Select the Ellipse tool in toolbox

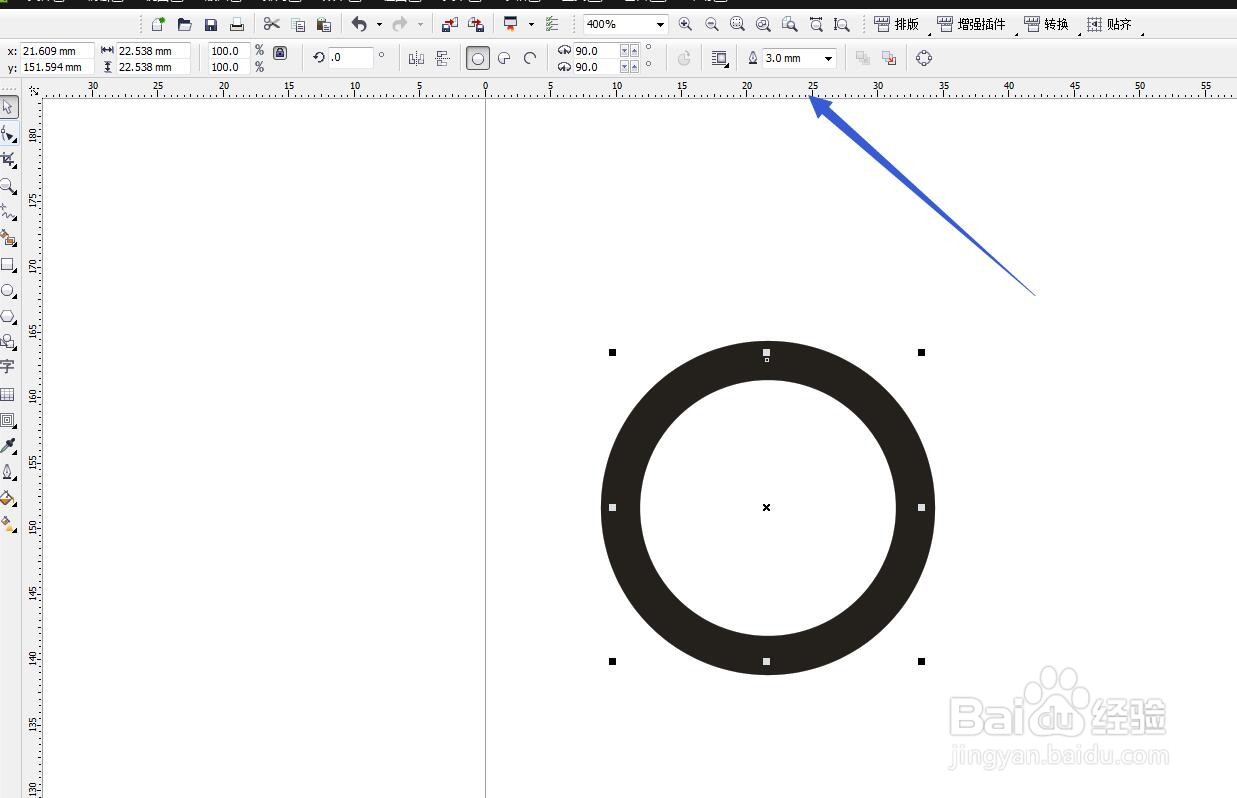[8, 291]
